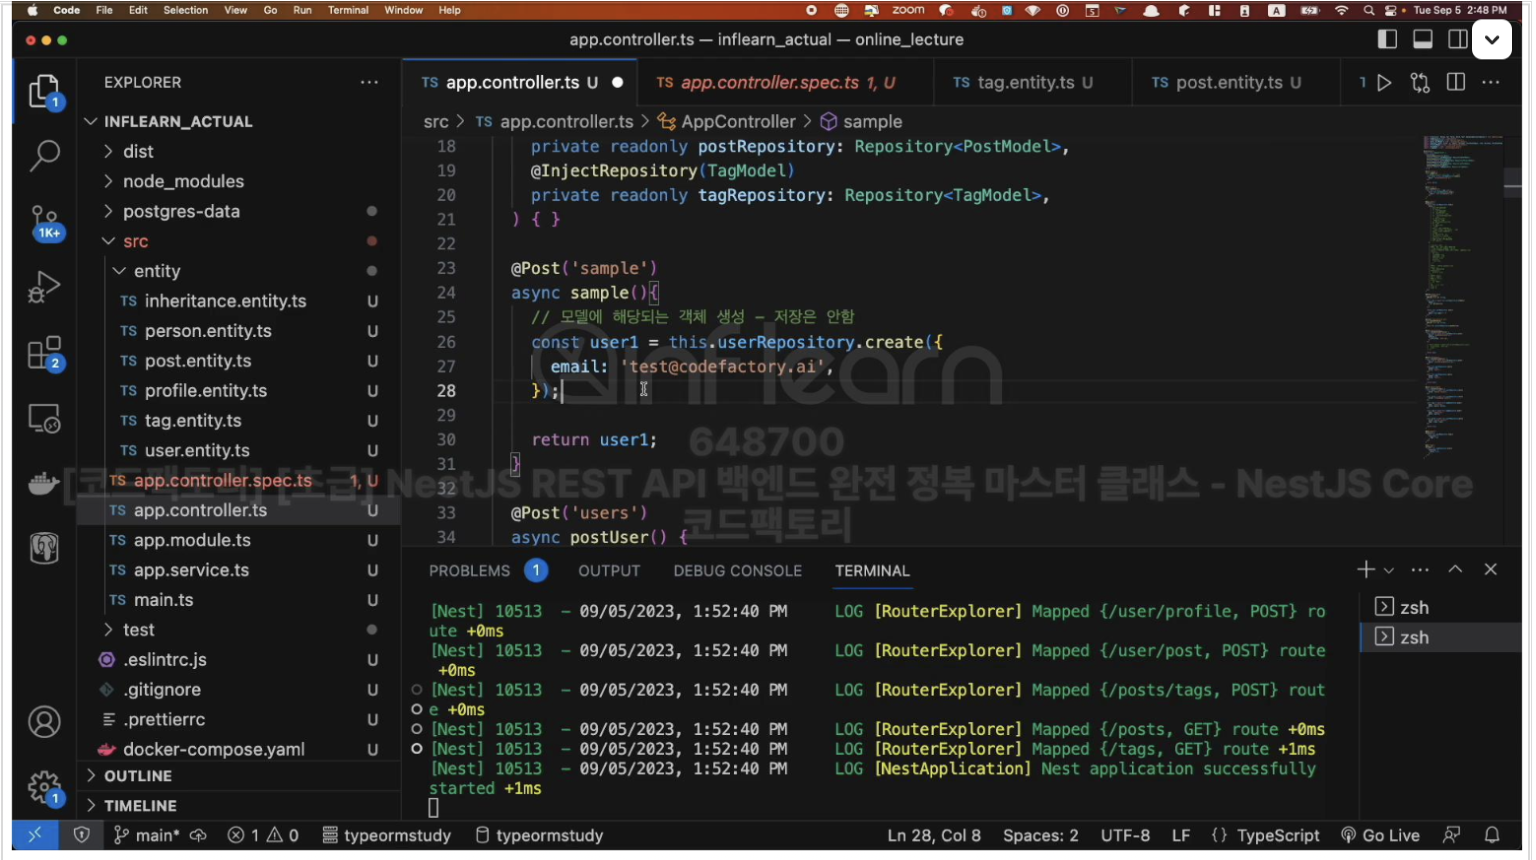This screenshot has width=1536, height=860.
Task: Open the Accounts menu icon
Action: [44, 722]
